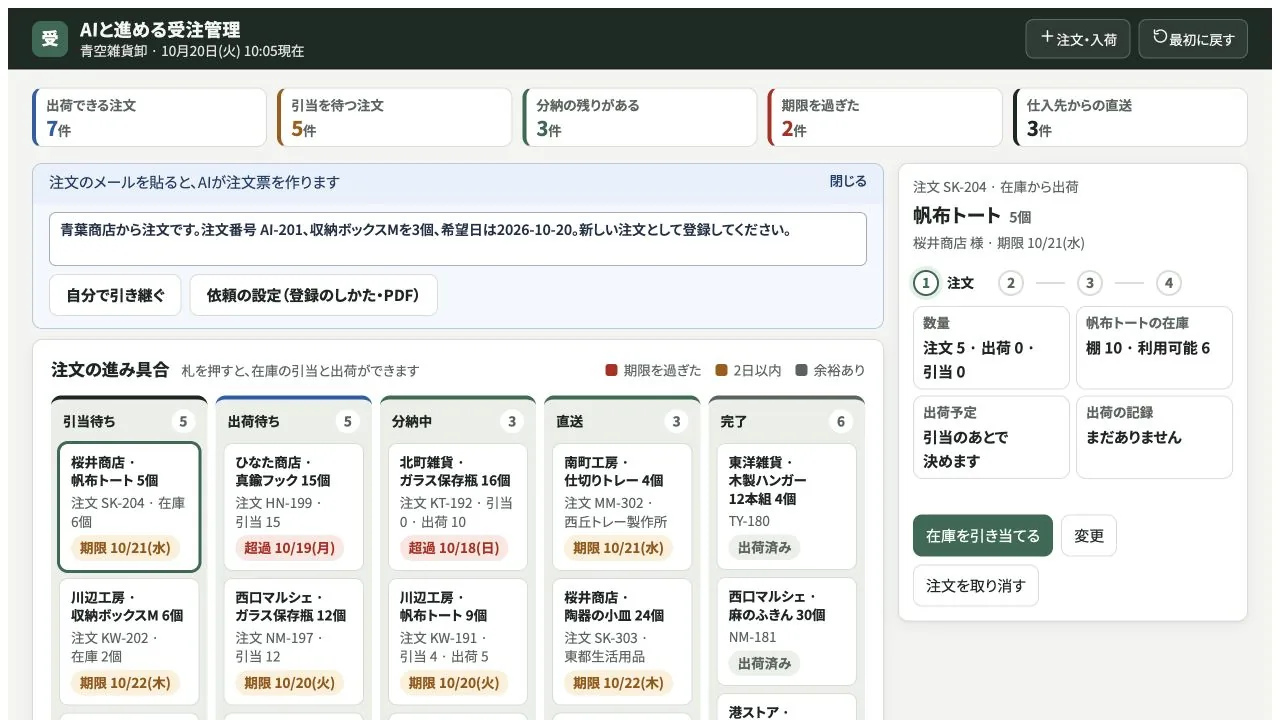Select the 分納中 column header
The image size is (1280, 720).
458,421
